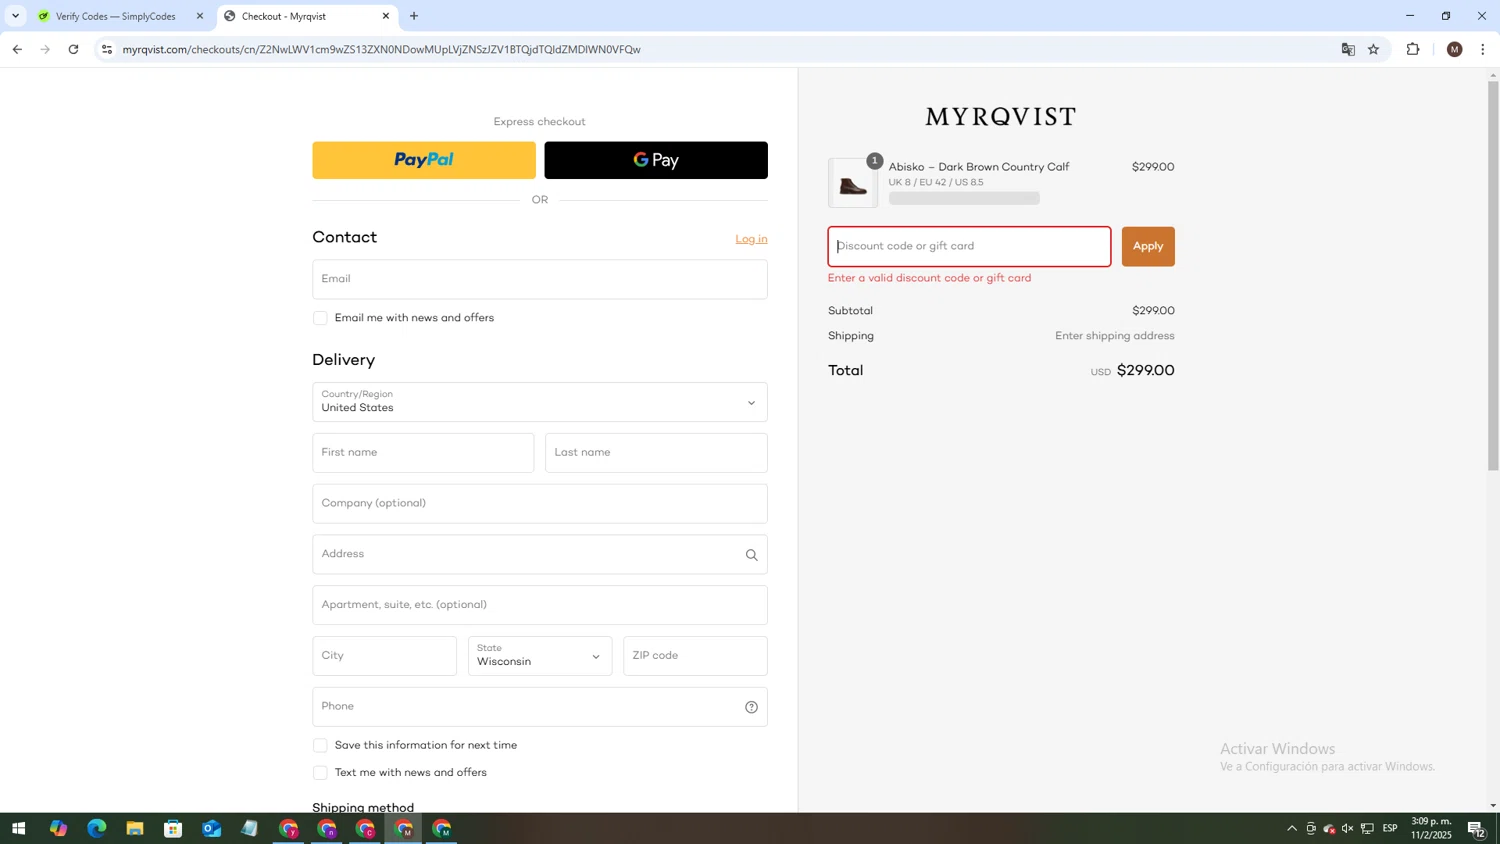Click the browser address bar URL

(381, 49)
